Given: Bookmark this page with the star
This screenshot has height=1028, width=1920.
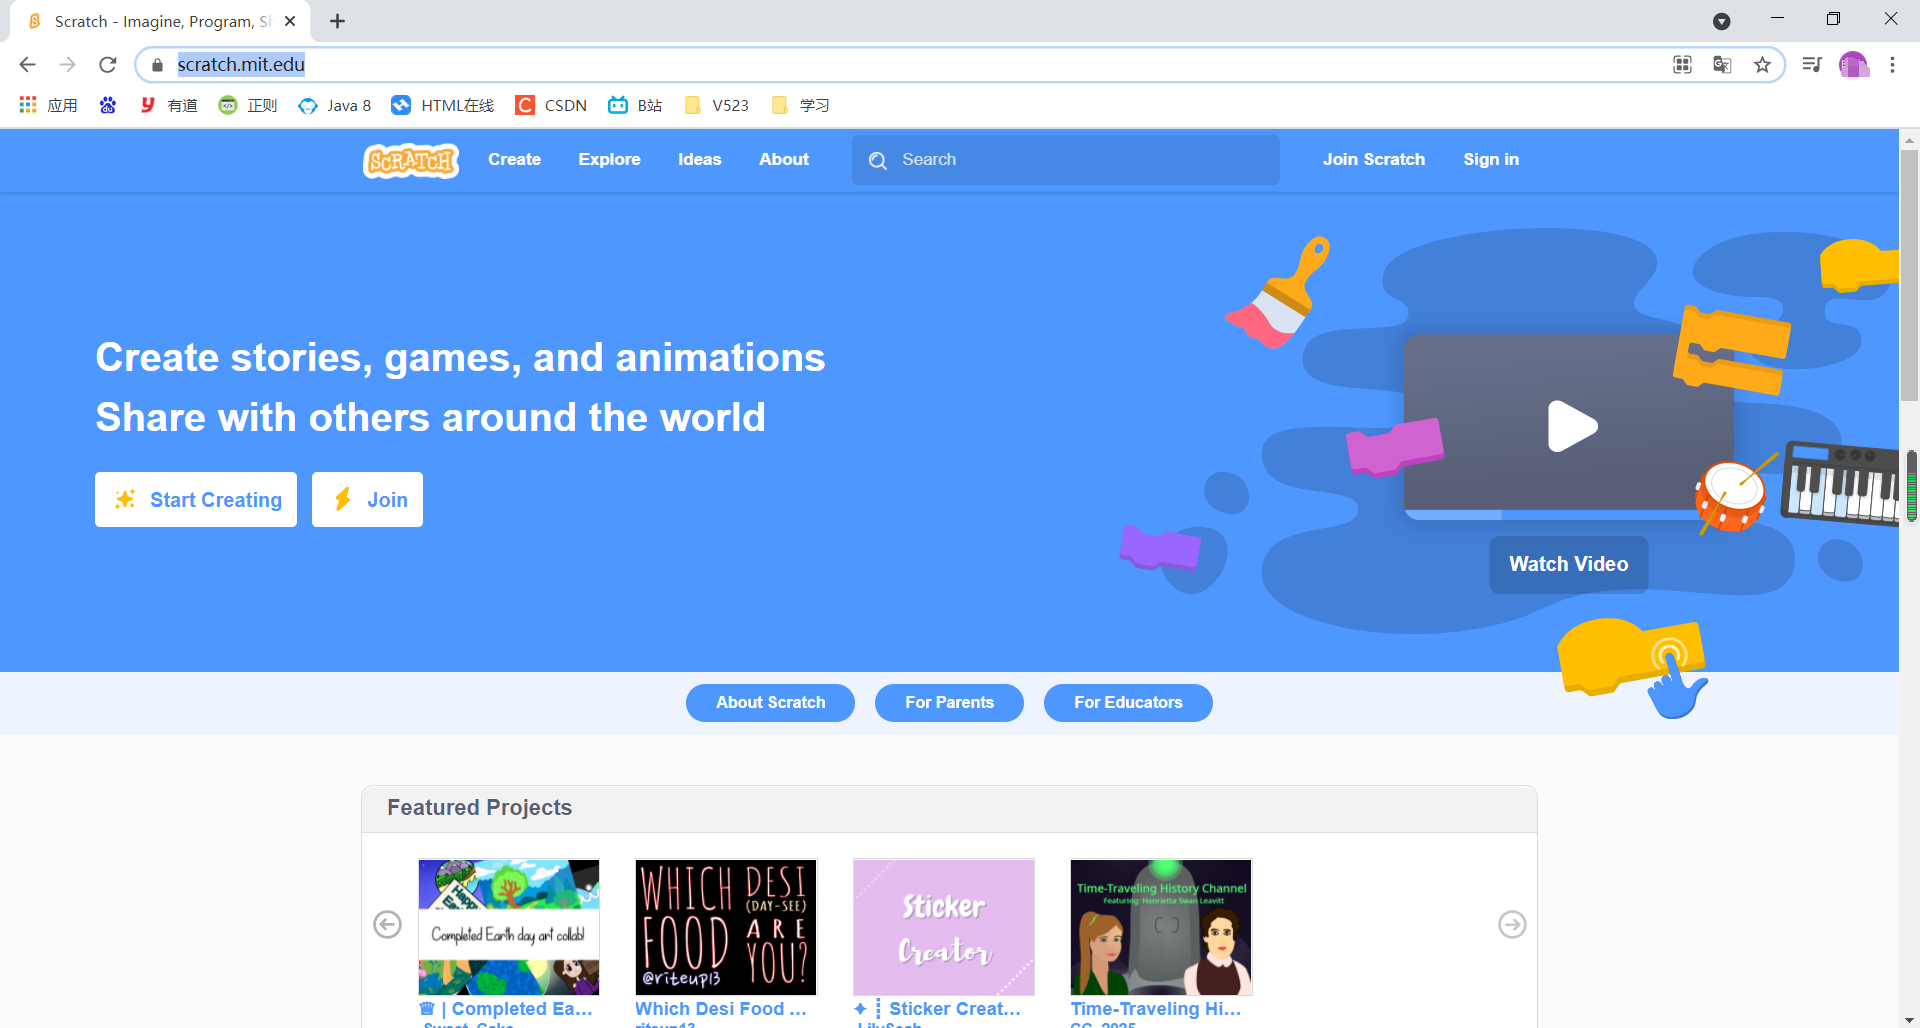Looking at the screenshot, I should coord(1763,64).
